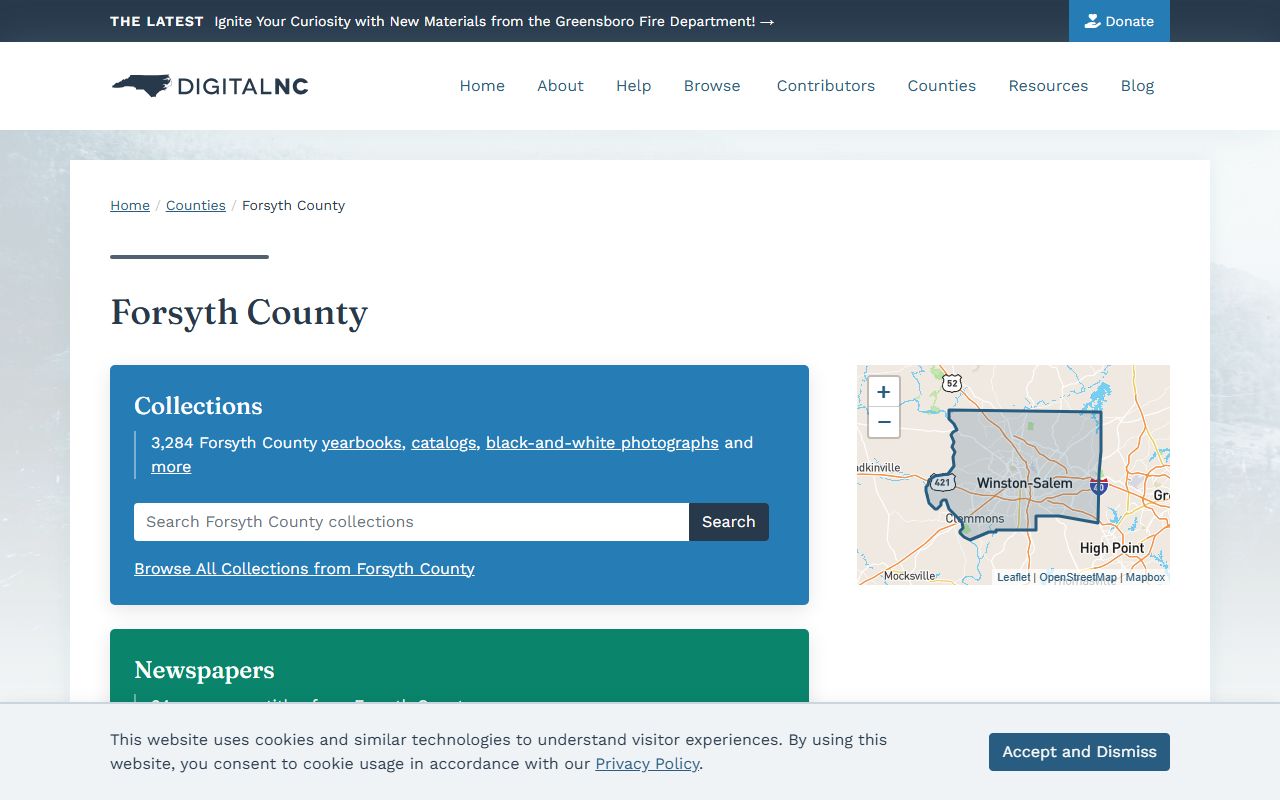Click the Donate button
This screenshot has height=800, width=1280.
point(1119,21)
